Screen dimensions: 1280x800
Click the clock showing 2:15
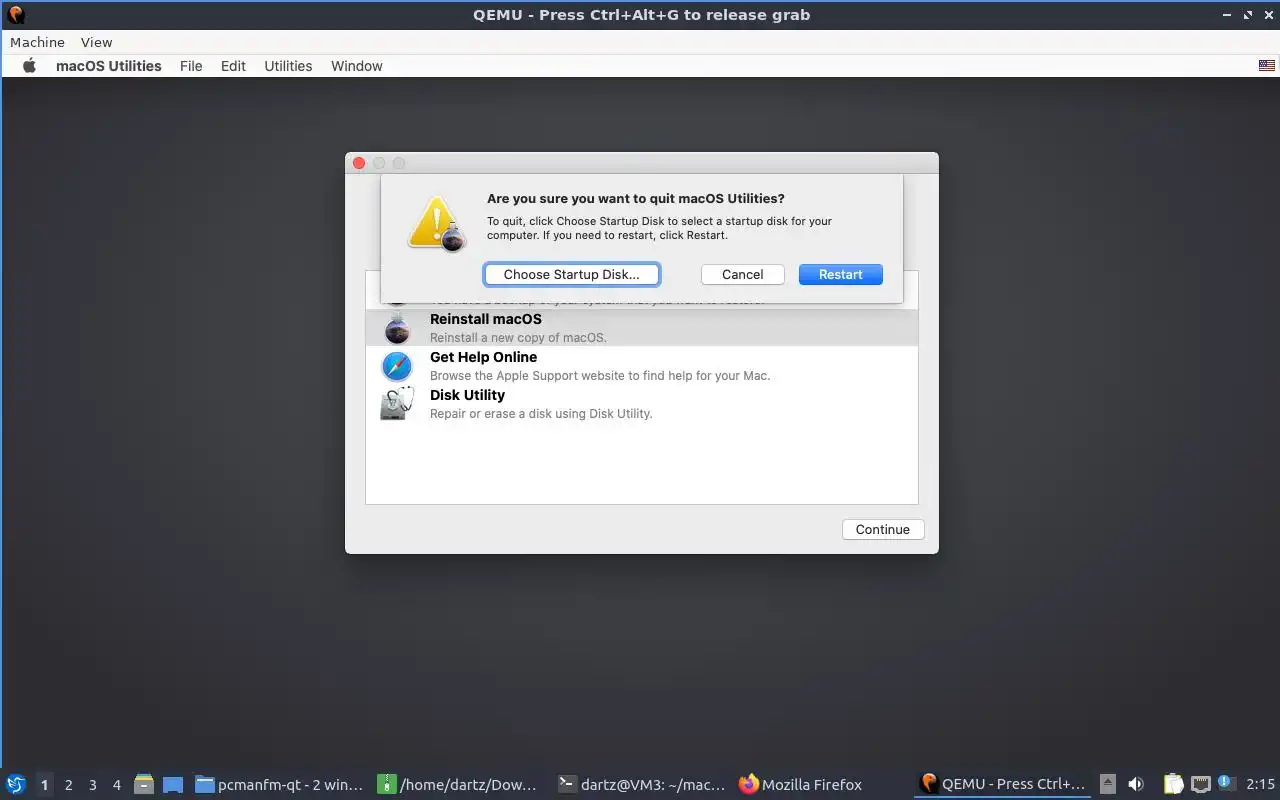point(1260,784)
